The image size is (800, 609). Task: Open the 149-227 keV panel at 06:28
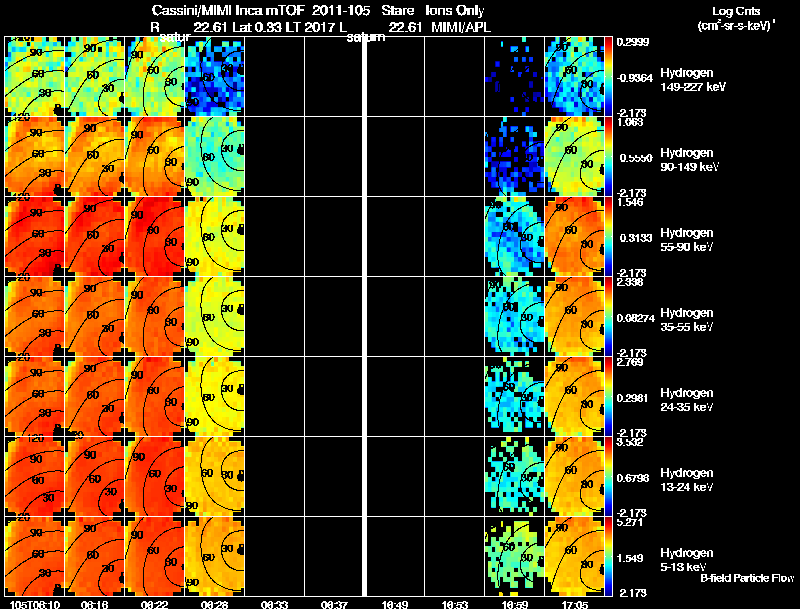[x=214, y=77]
